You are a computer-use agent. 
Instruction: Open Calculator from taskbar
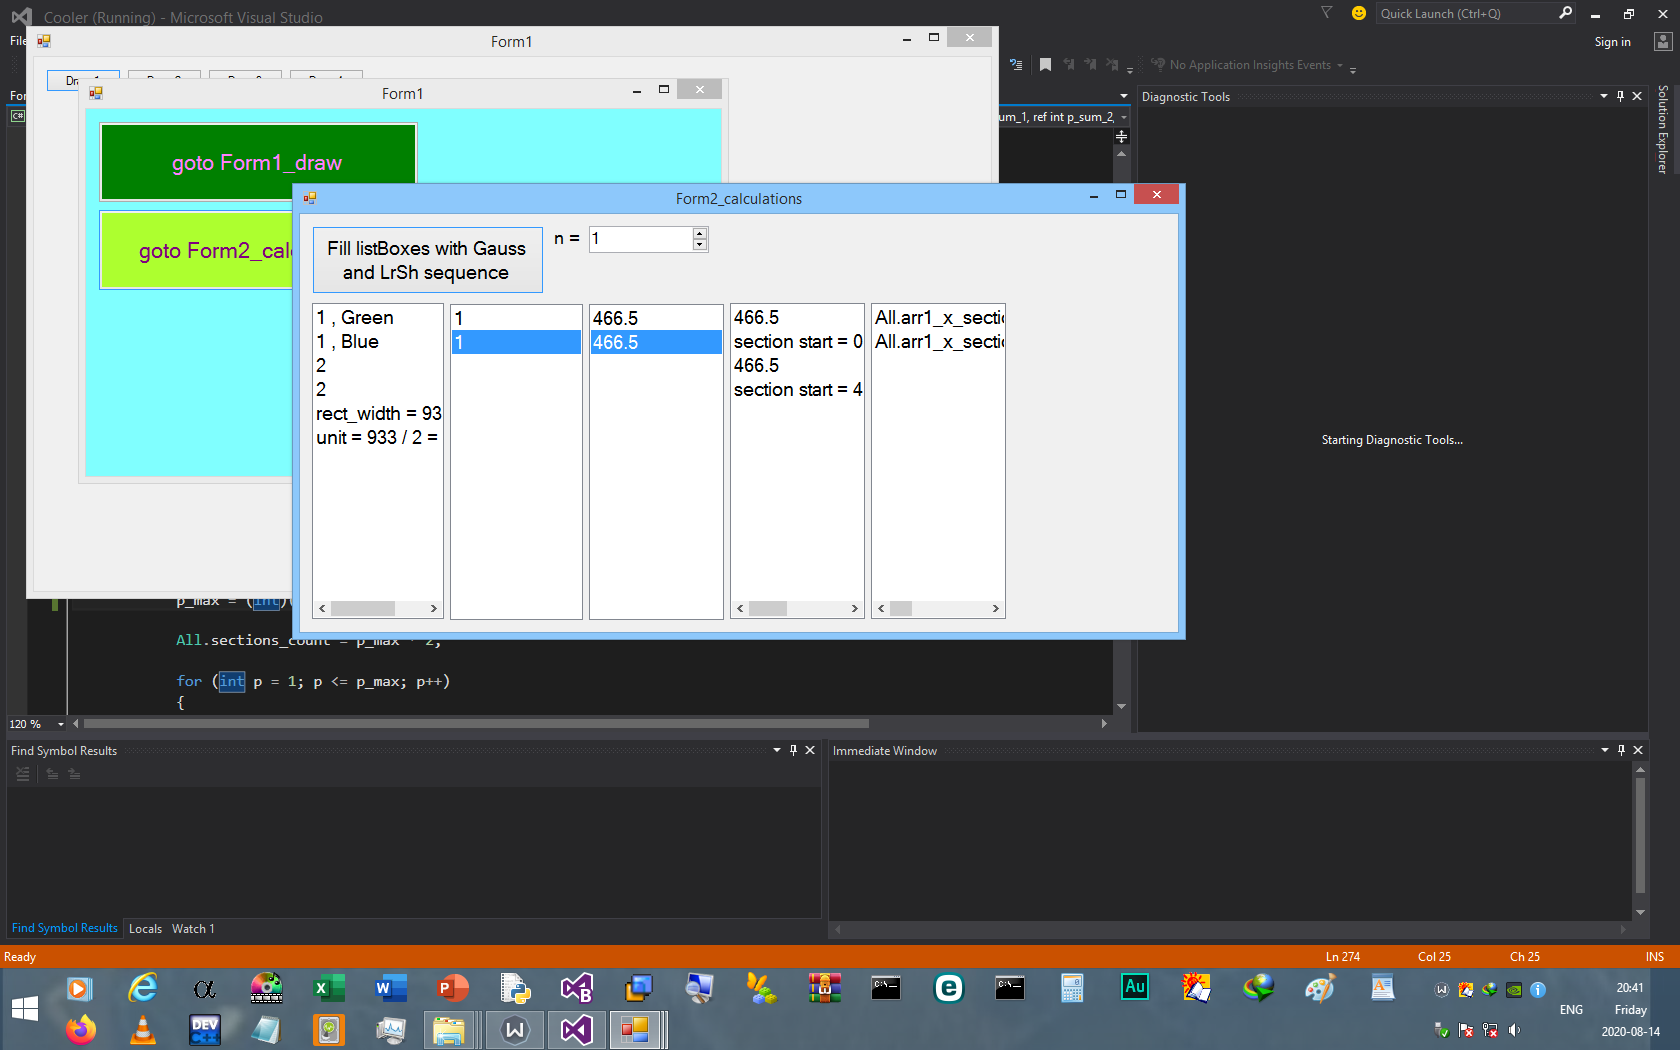tap(1072, 988)
